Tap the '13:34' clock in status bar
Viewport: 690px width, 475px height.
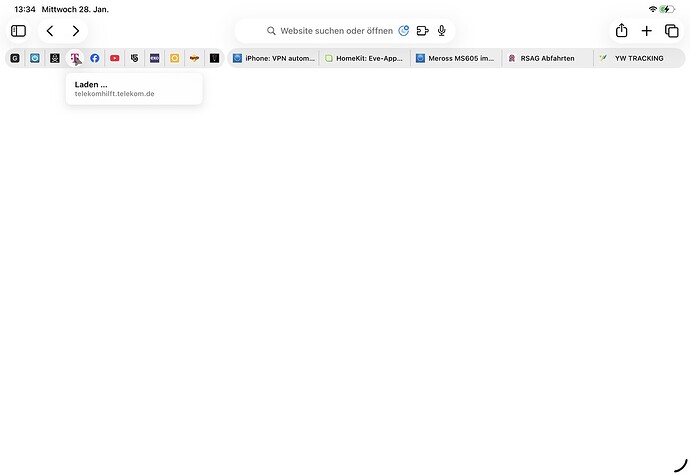(25, 9)
